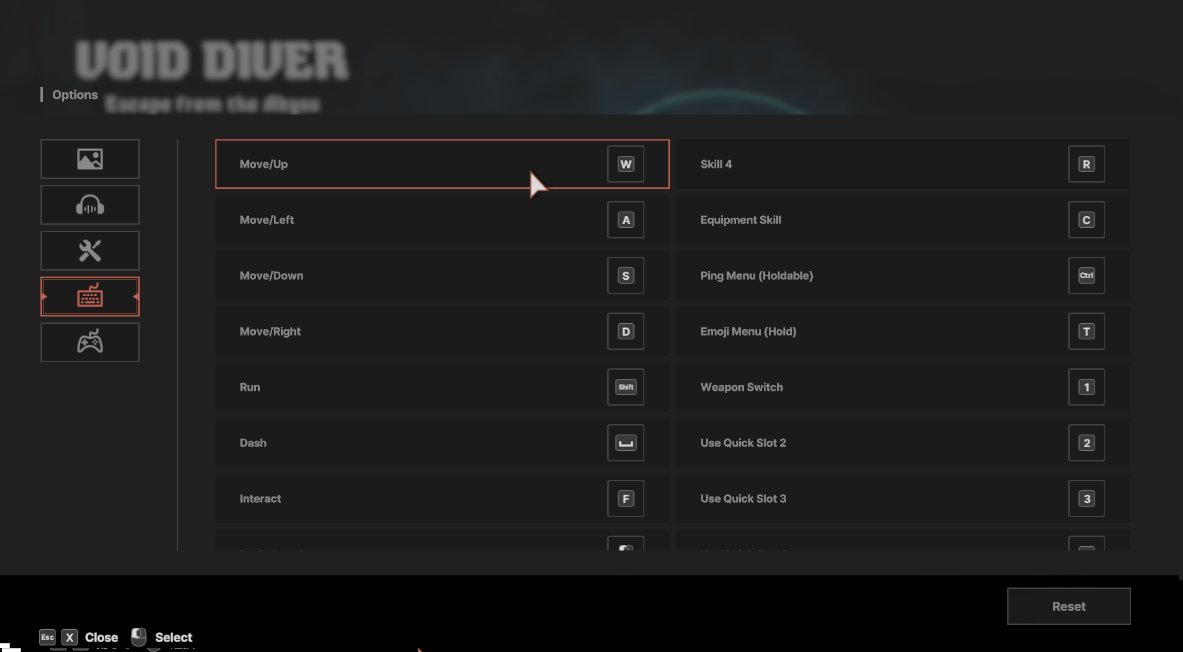Image resolution: width=1183 pixels, height=652 pixels.
Task: Click the mouse icon beside Select
Action: click(x=139, y=638)
